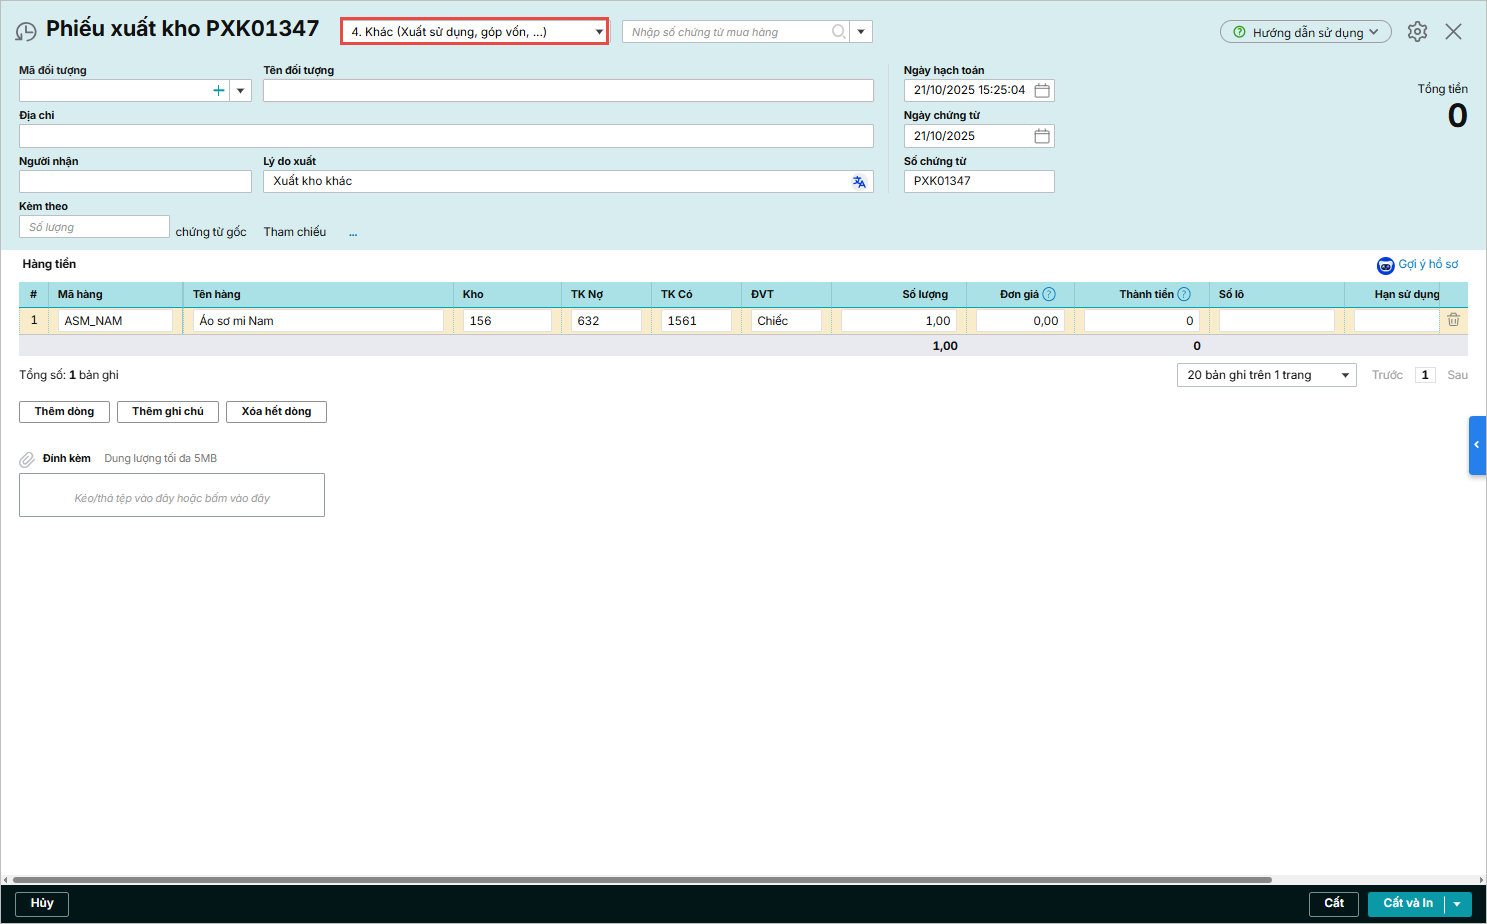Screen dimensions: 1487x924
Task: Click the Thêm dòng button
Action: tap(64, 412)
